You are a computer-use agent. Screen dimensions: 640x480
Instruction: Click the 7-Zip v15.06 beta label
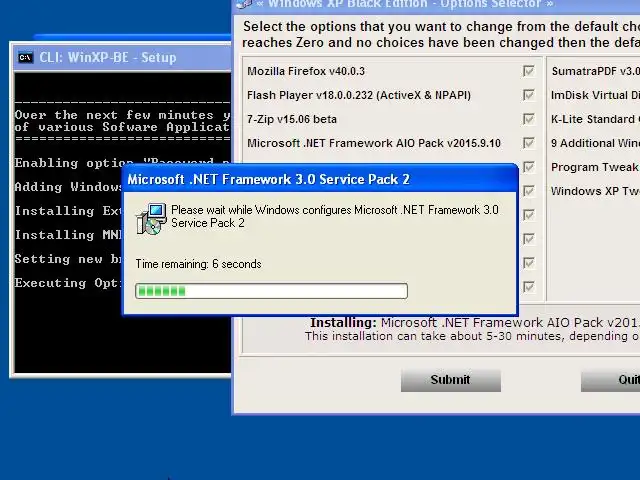pos(292,119)
